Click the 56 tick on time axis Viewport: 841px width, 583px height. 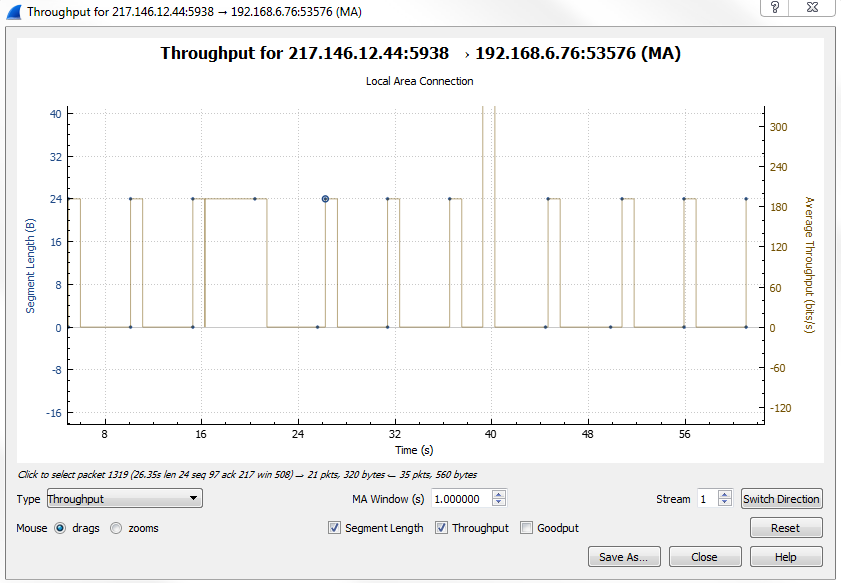click(684, 434)
